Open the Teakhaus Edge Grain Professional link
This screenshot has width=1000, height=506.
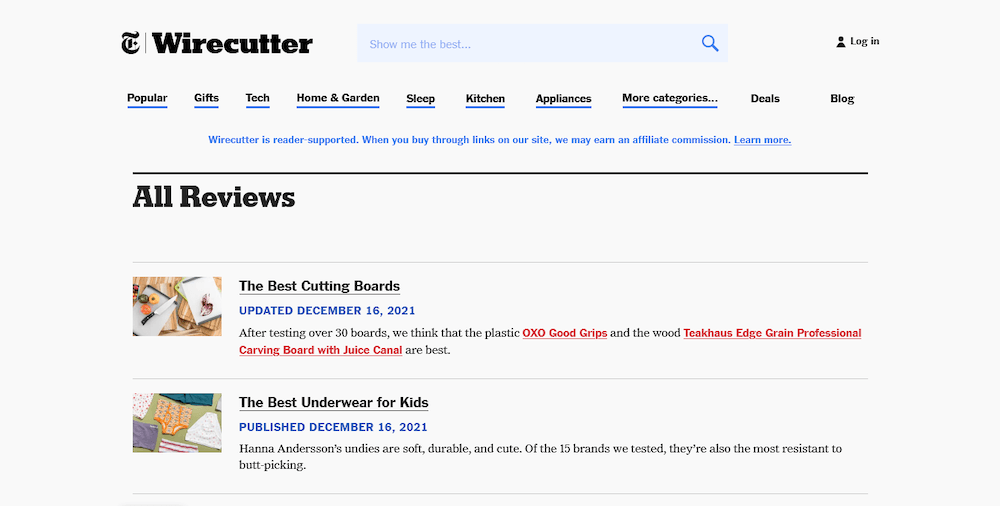(x=772, y=333)
